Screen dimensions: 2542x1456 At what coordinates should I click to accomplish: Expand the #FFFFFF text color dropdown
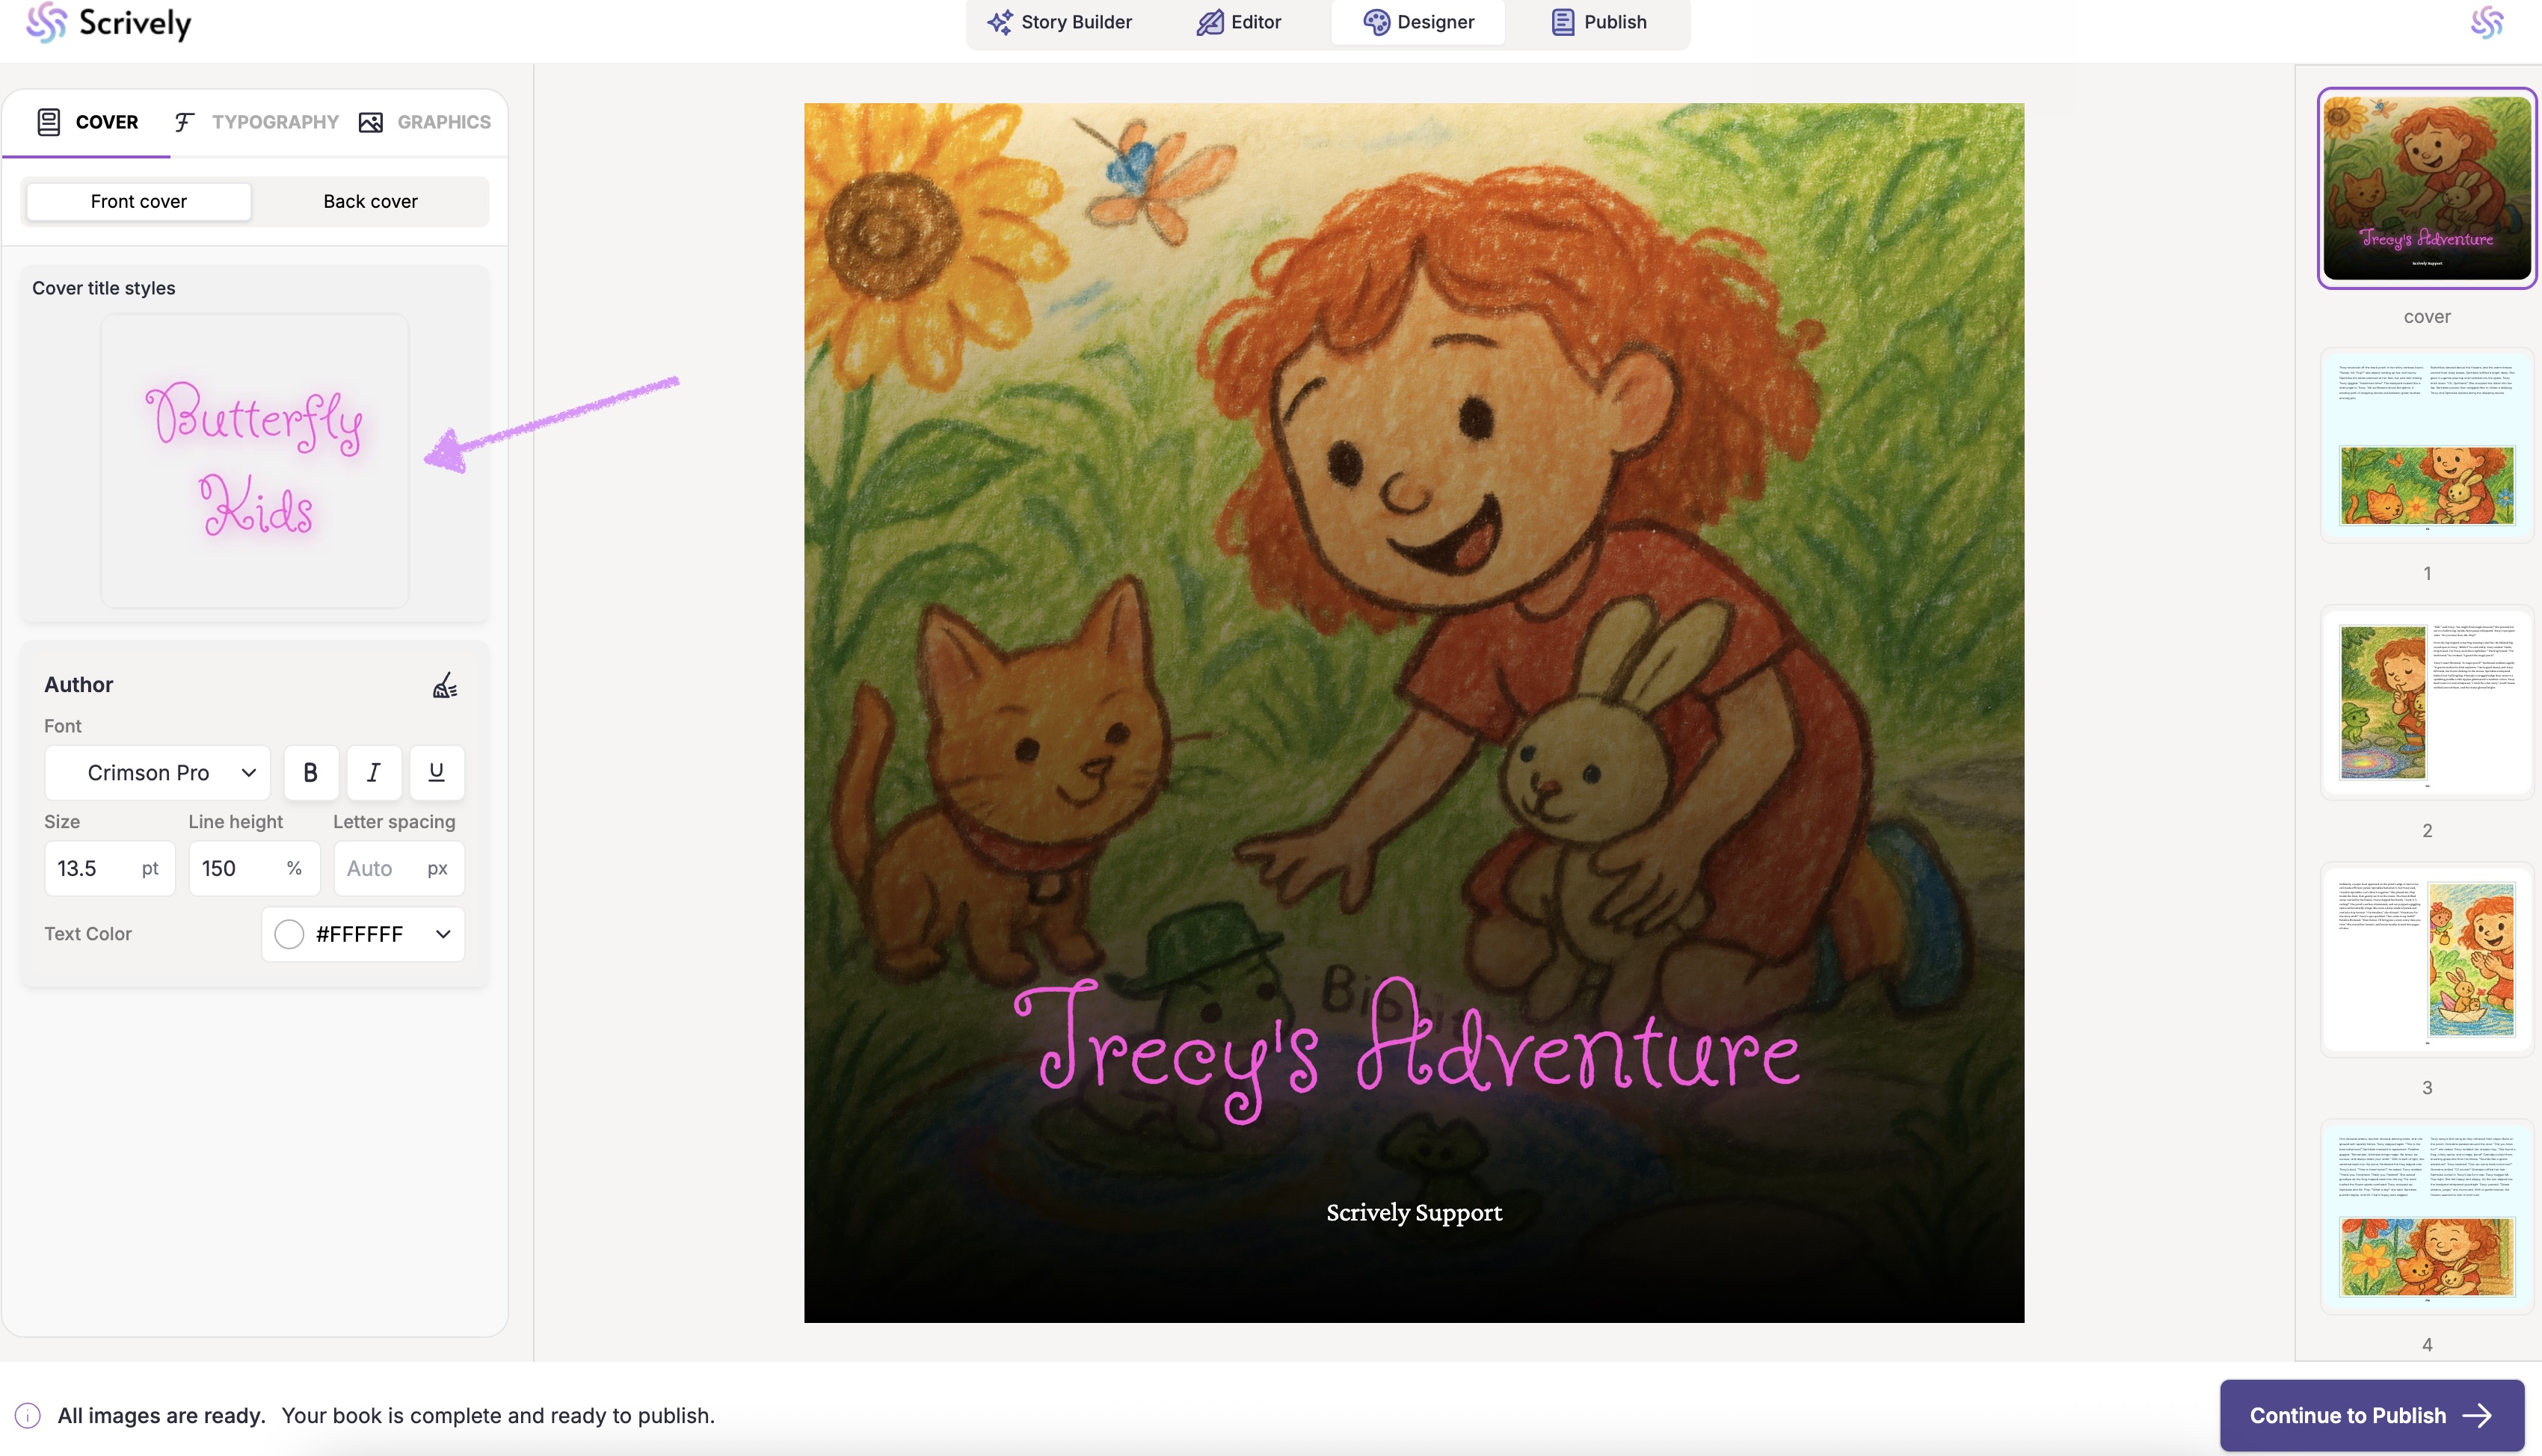tap(442, 933)
